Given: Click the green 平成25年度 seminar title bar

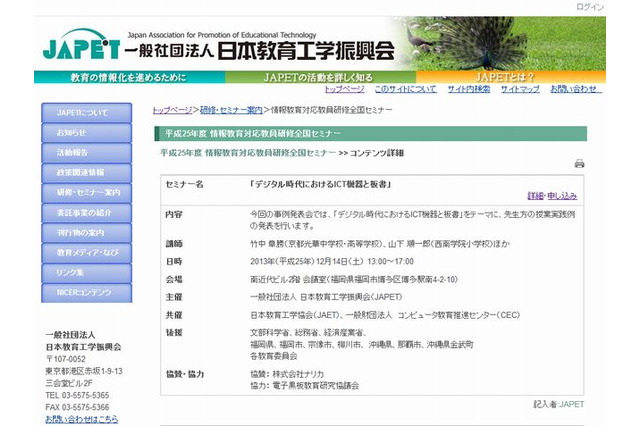Looking at the screenshot, I should point(371,133).
